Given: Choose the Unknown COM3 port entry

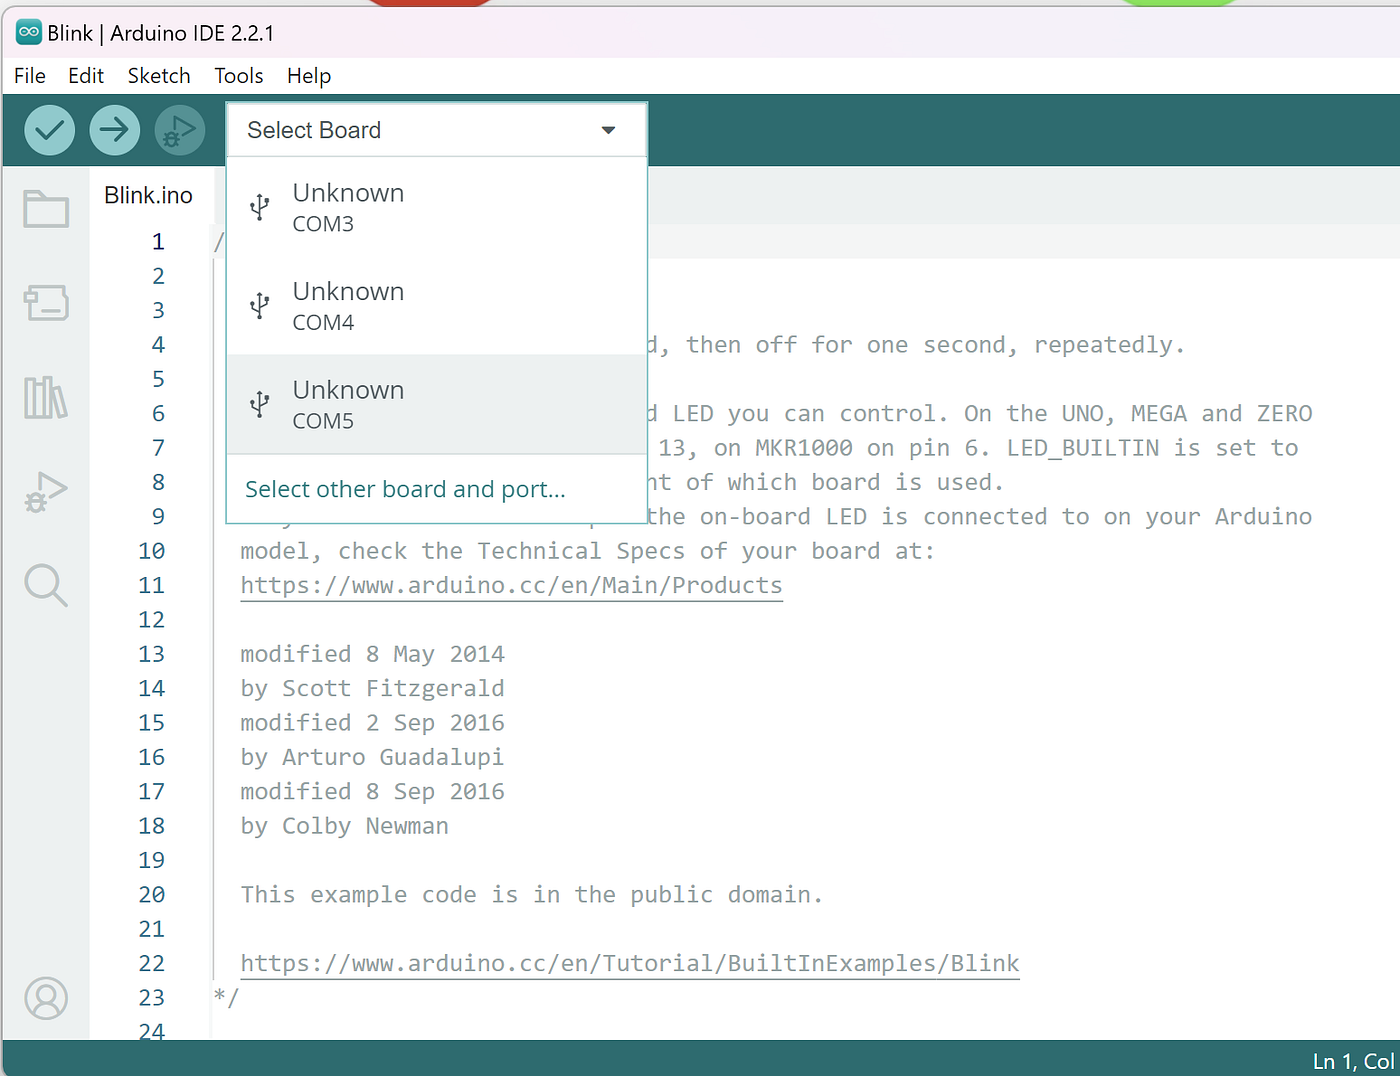Looking at the screenshot, I should click(x=437, y=207).
